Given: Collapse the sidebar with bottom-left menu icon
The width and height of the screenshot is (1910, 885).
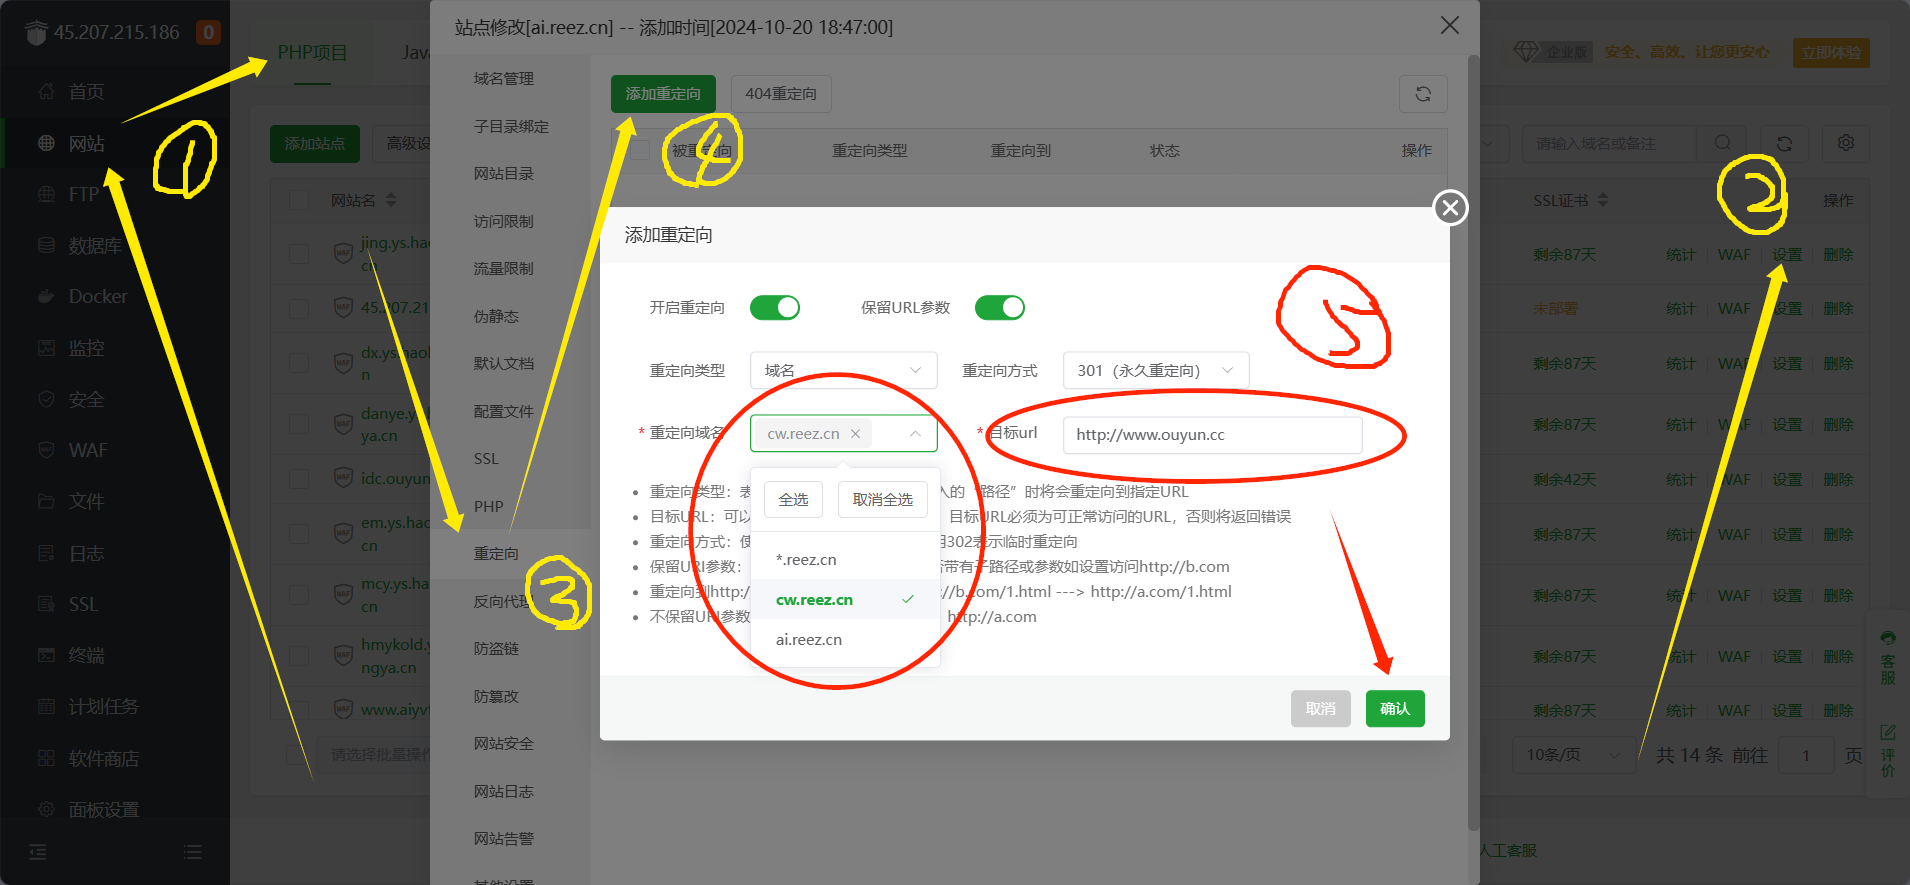Looking at the screenshot, I should pos(38,852).
